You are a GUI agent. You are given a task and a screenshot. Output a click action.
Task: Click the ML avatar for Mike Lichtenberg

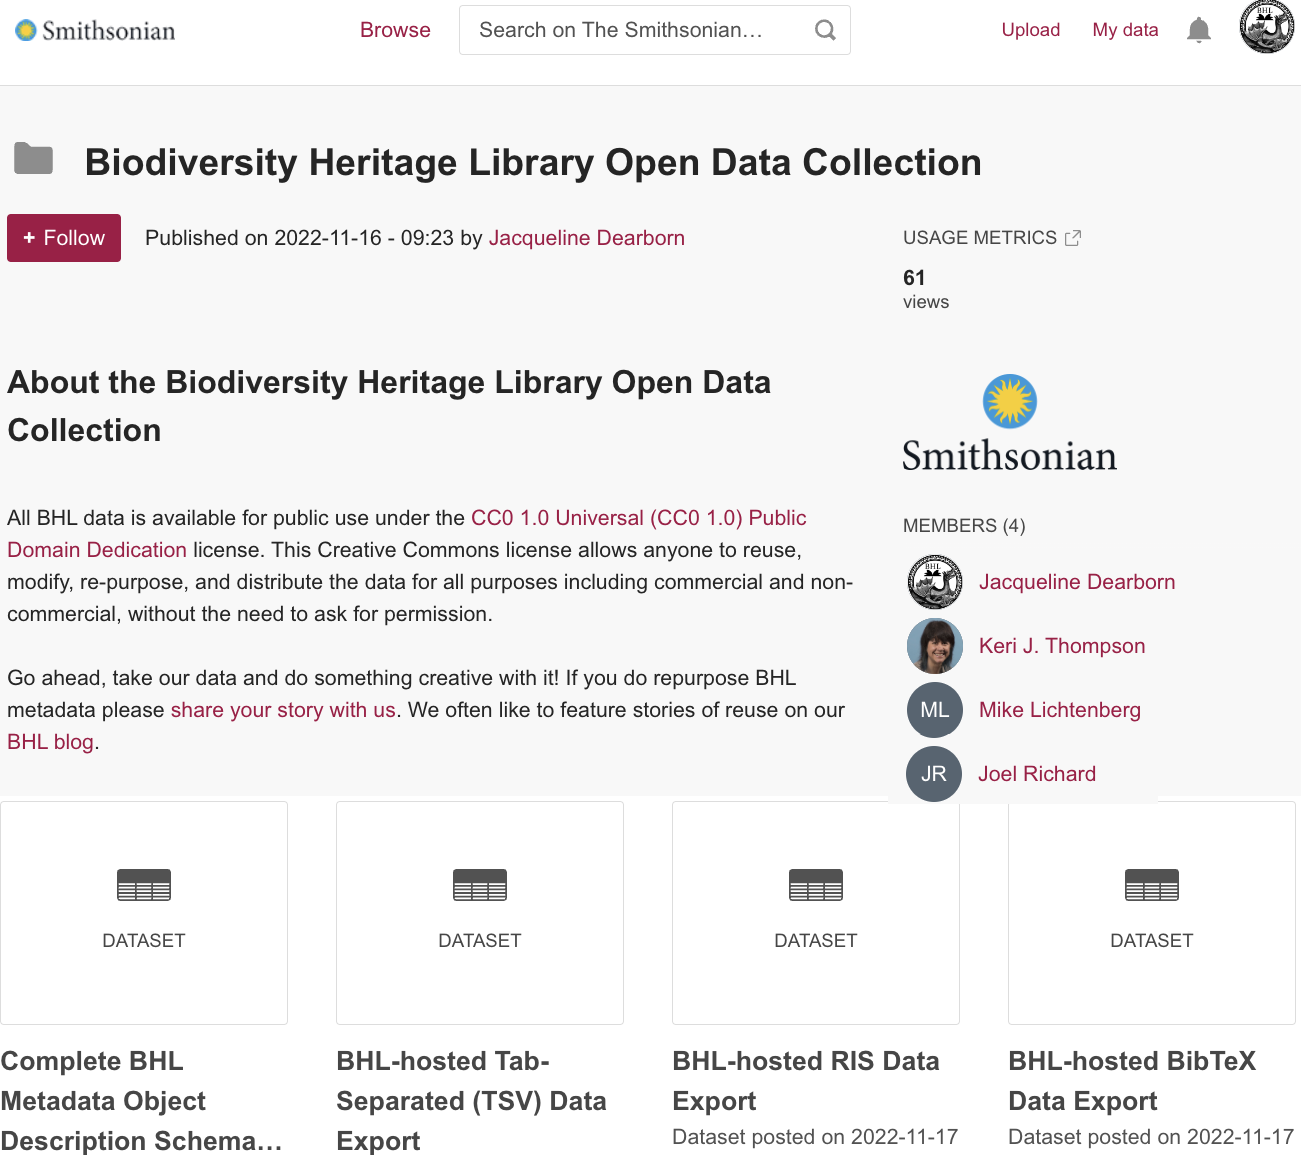tap(934, 710)
